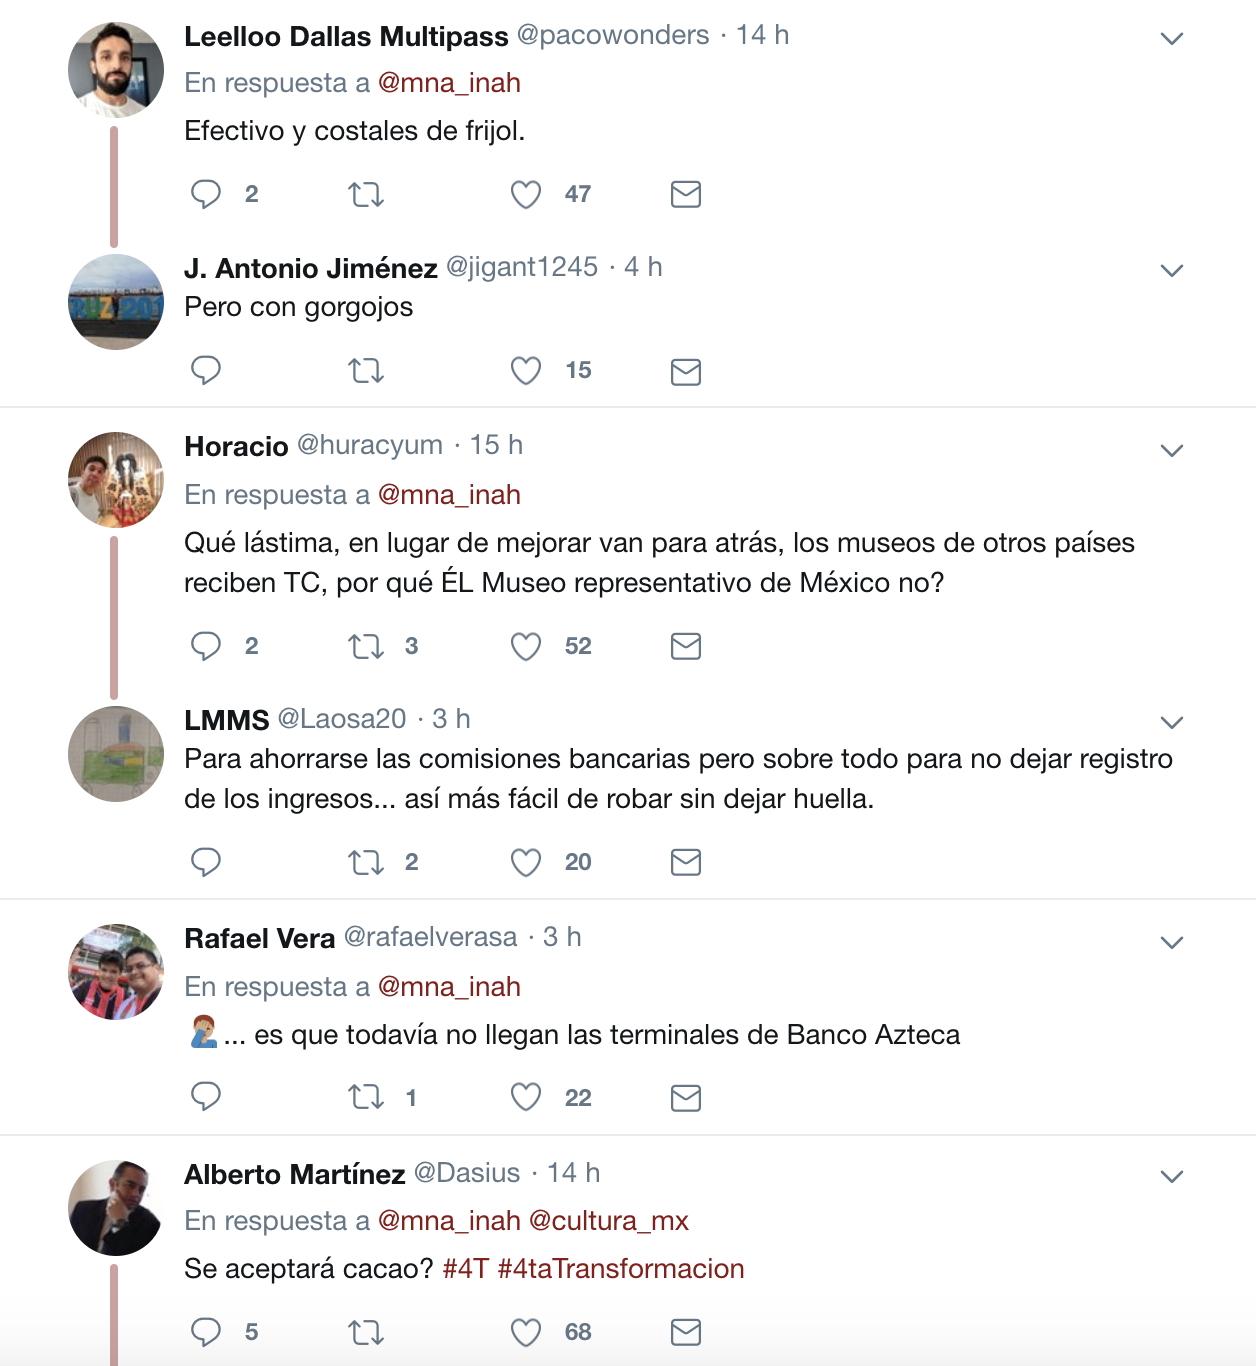1256x1366 pixels.
Task: Retweet Horacio's tweet about museos
Action: click(x=366, y=646)
